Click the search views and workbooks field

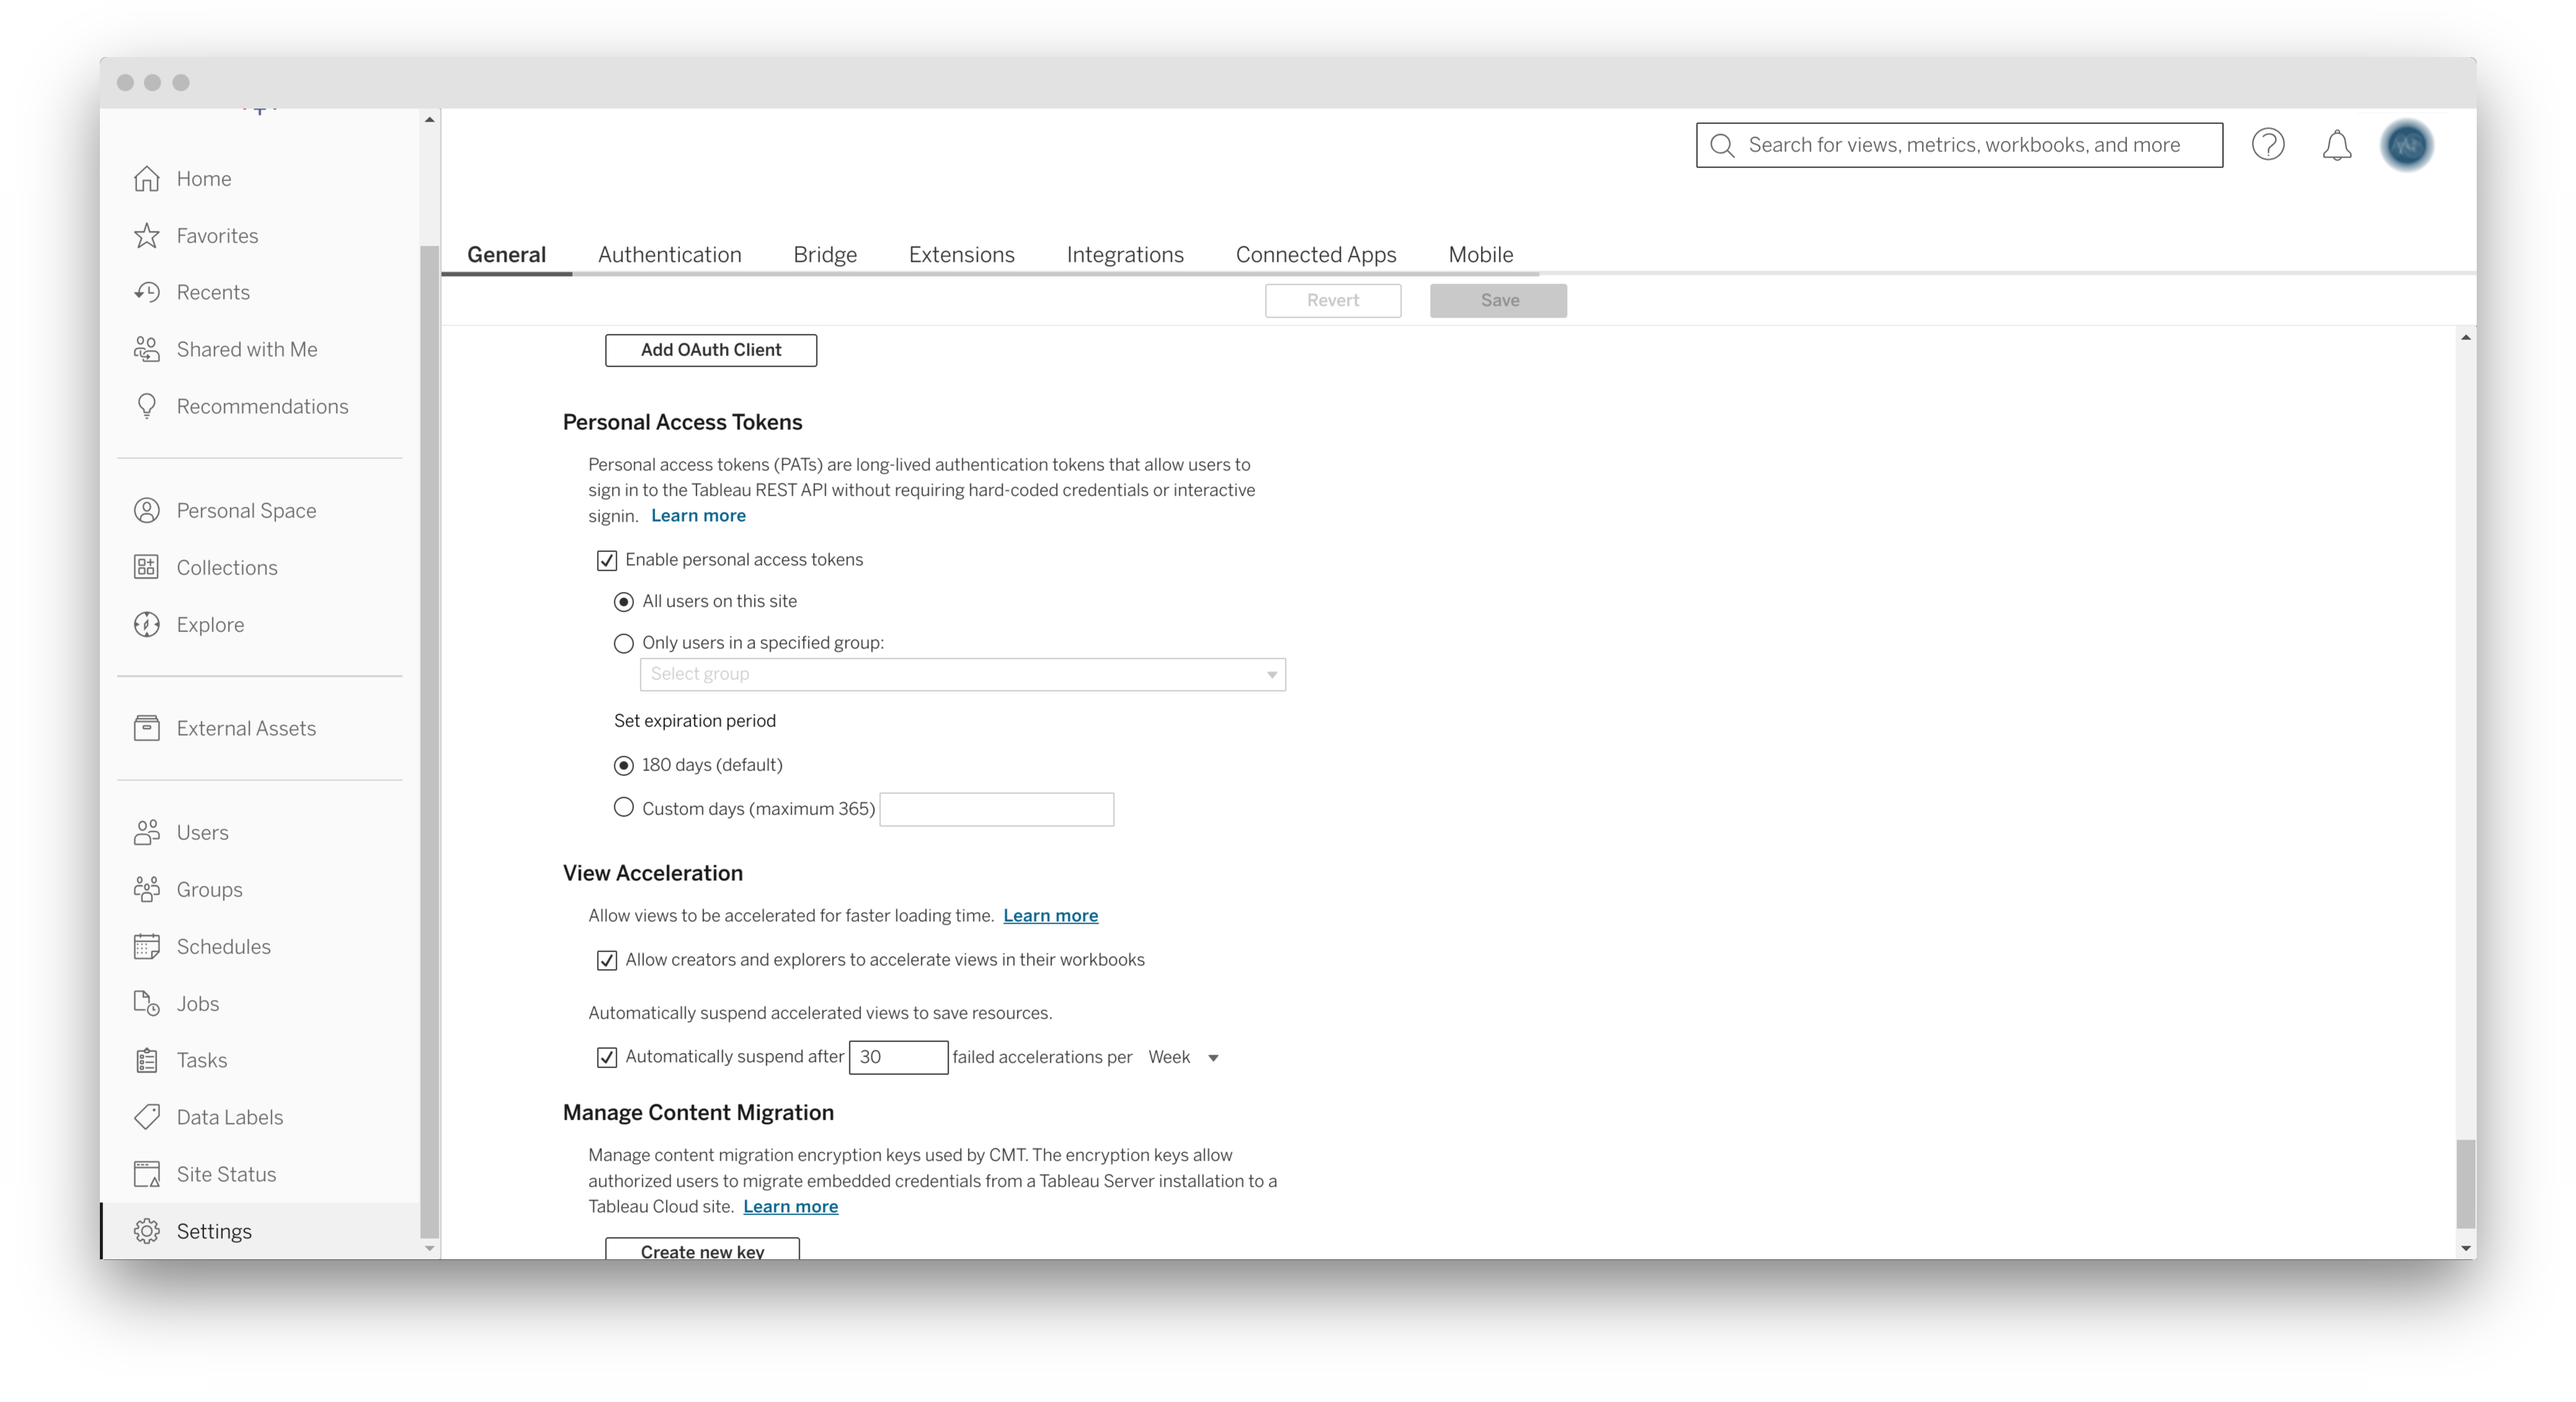click(1959, 146)
